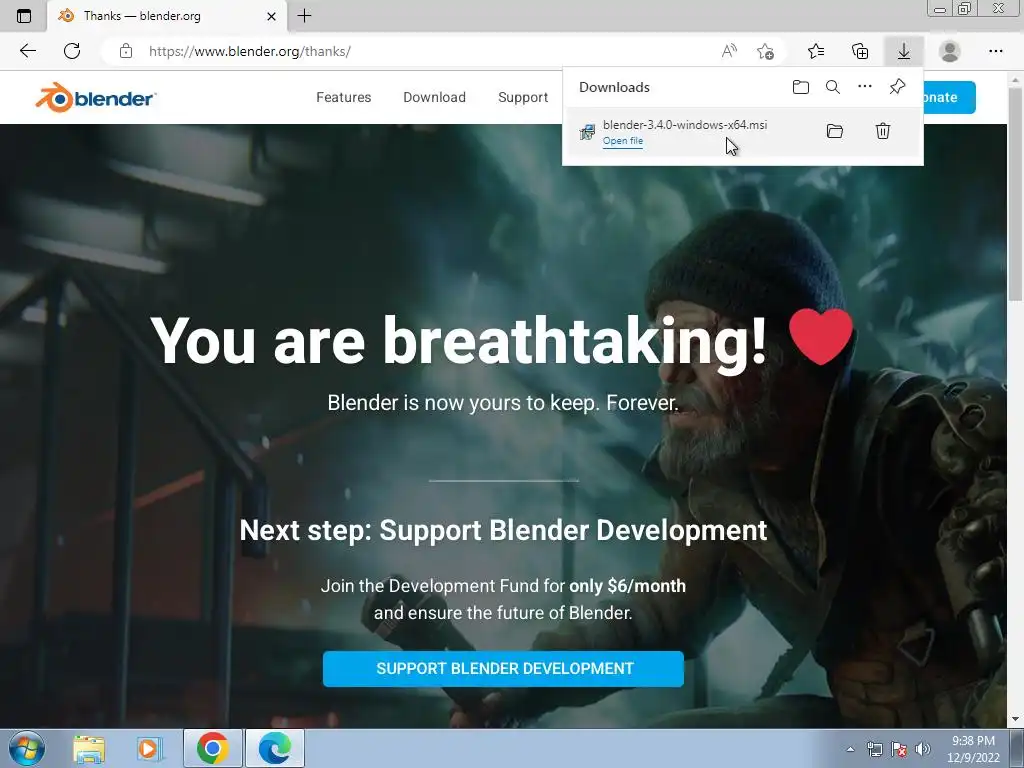Activate Read aloud icon
The width and height of the screenshot is (1024, 768).
pyautogui.click(x=729, y=51)
